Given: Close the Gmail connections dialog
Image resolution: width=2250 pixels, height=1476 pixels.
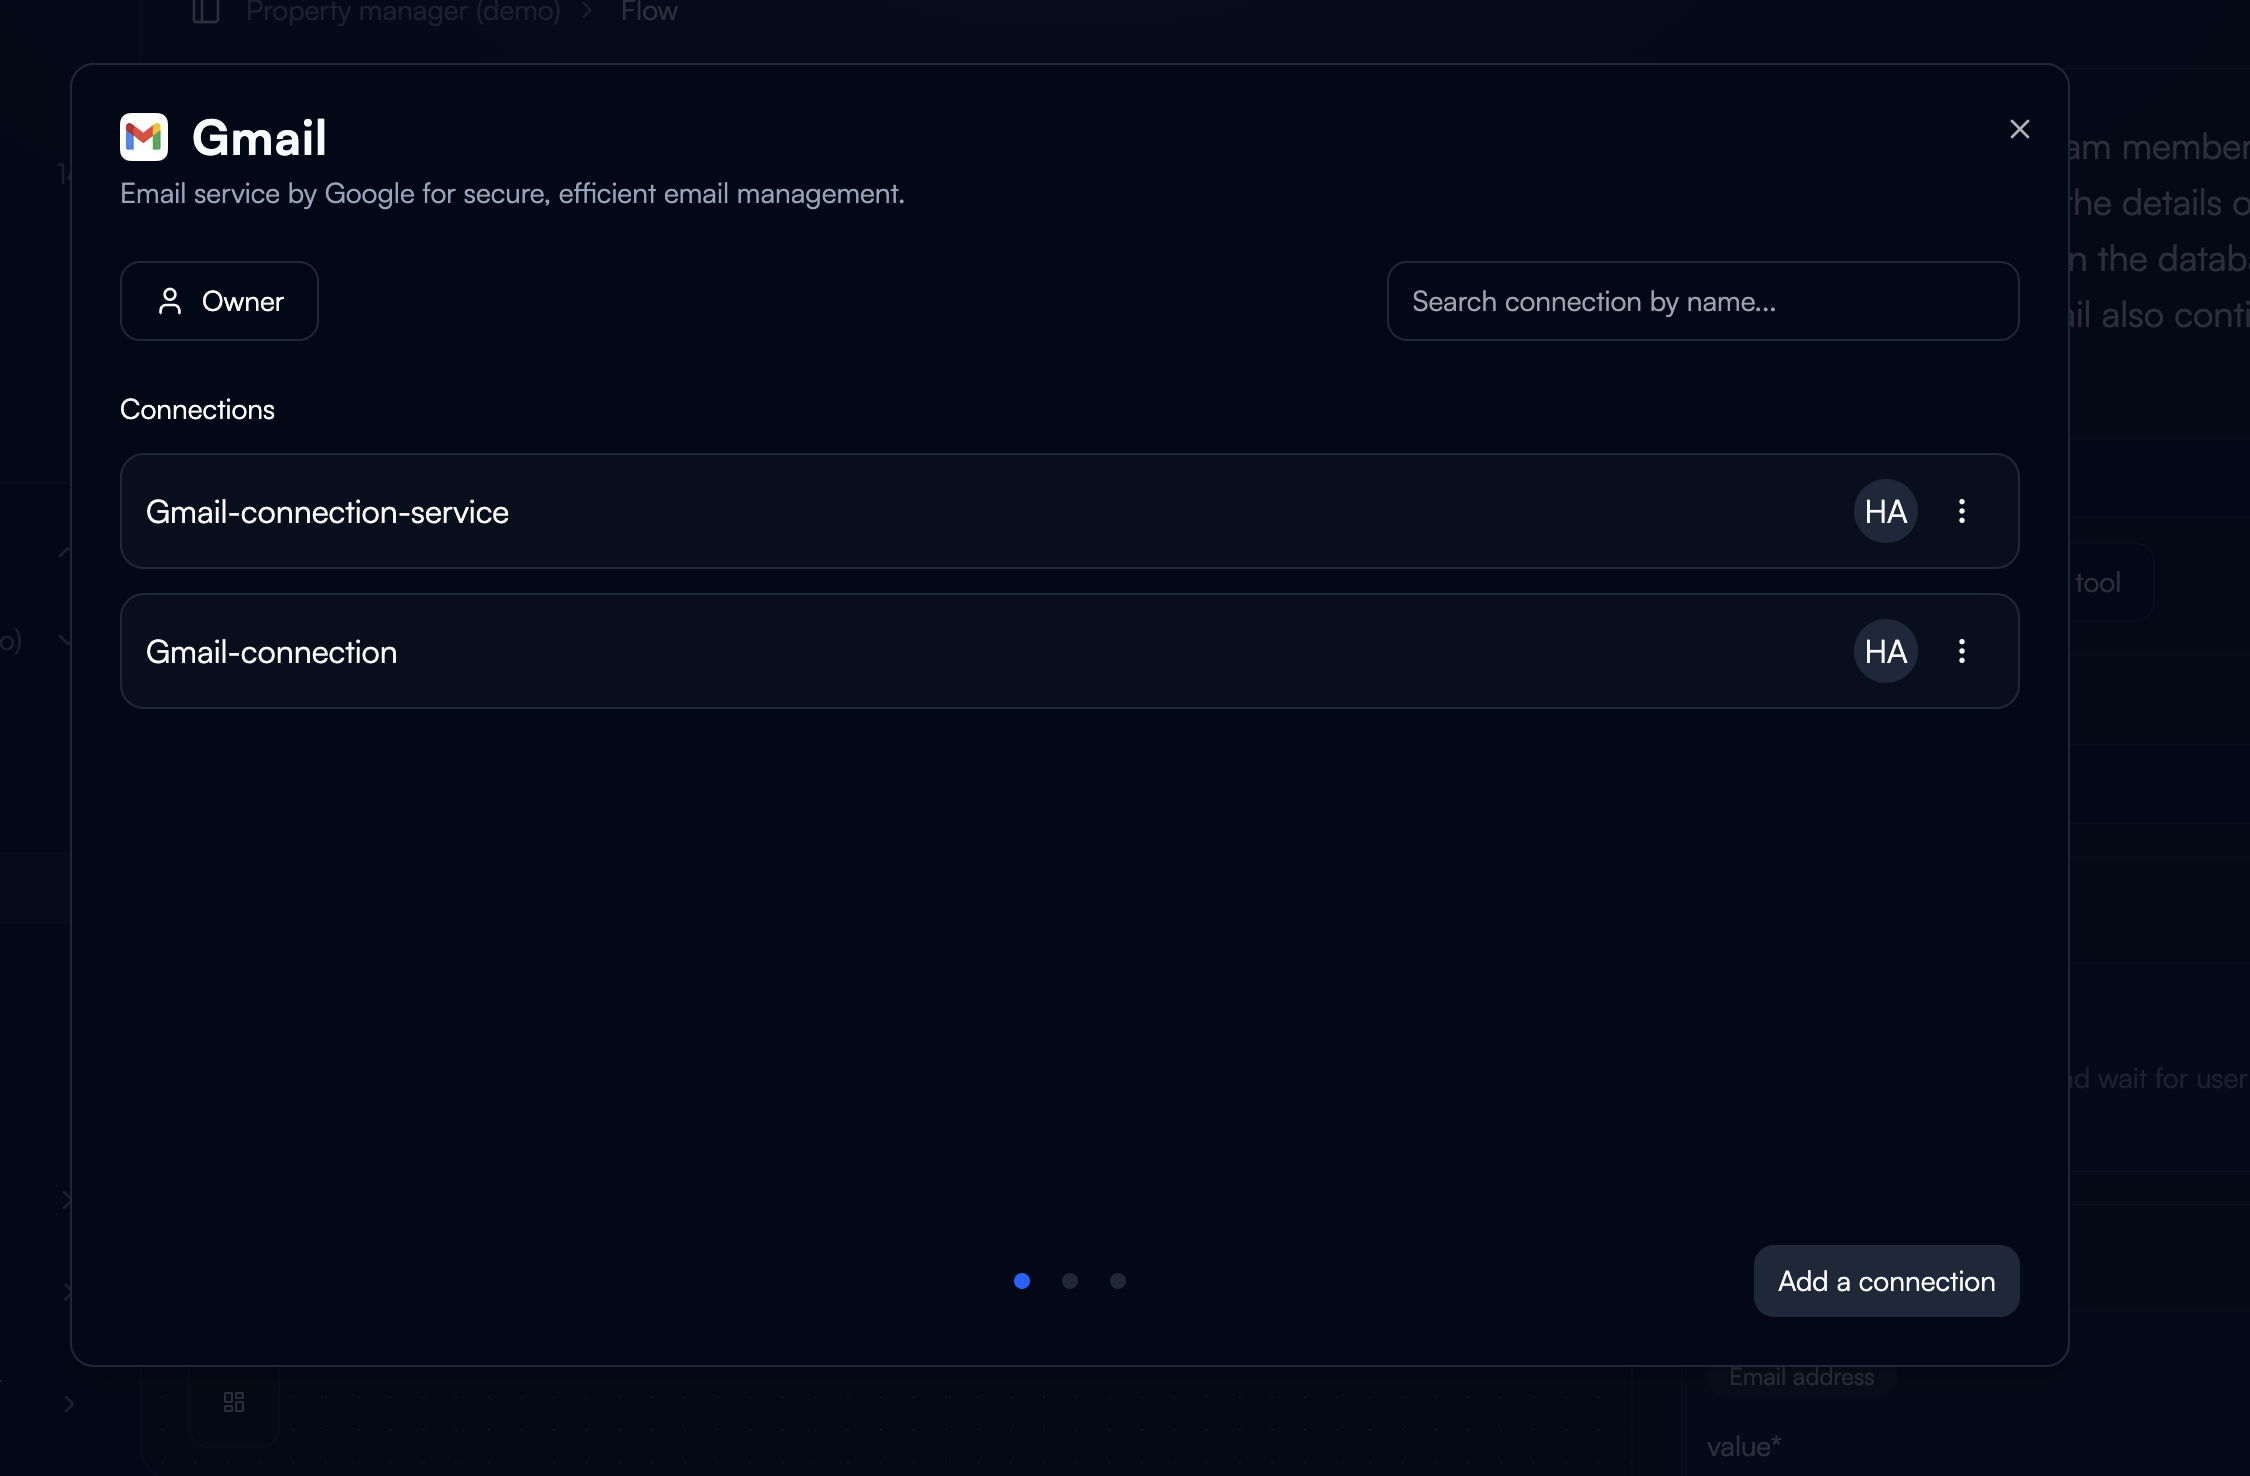Looking at the screenshot, I should [x=2019, y=129].
